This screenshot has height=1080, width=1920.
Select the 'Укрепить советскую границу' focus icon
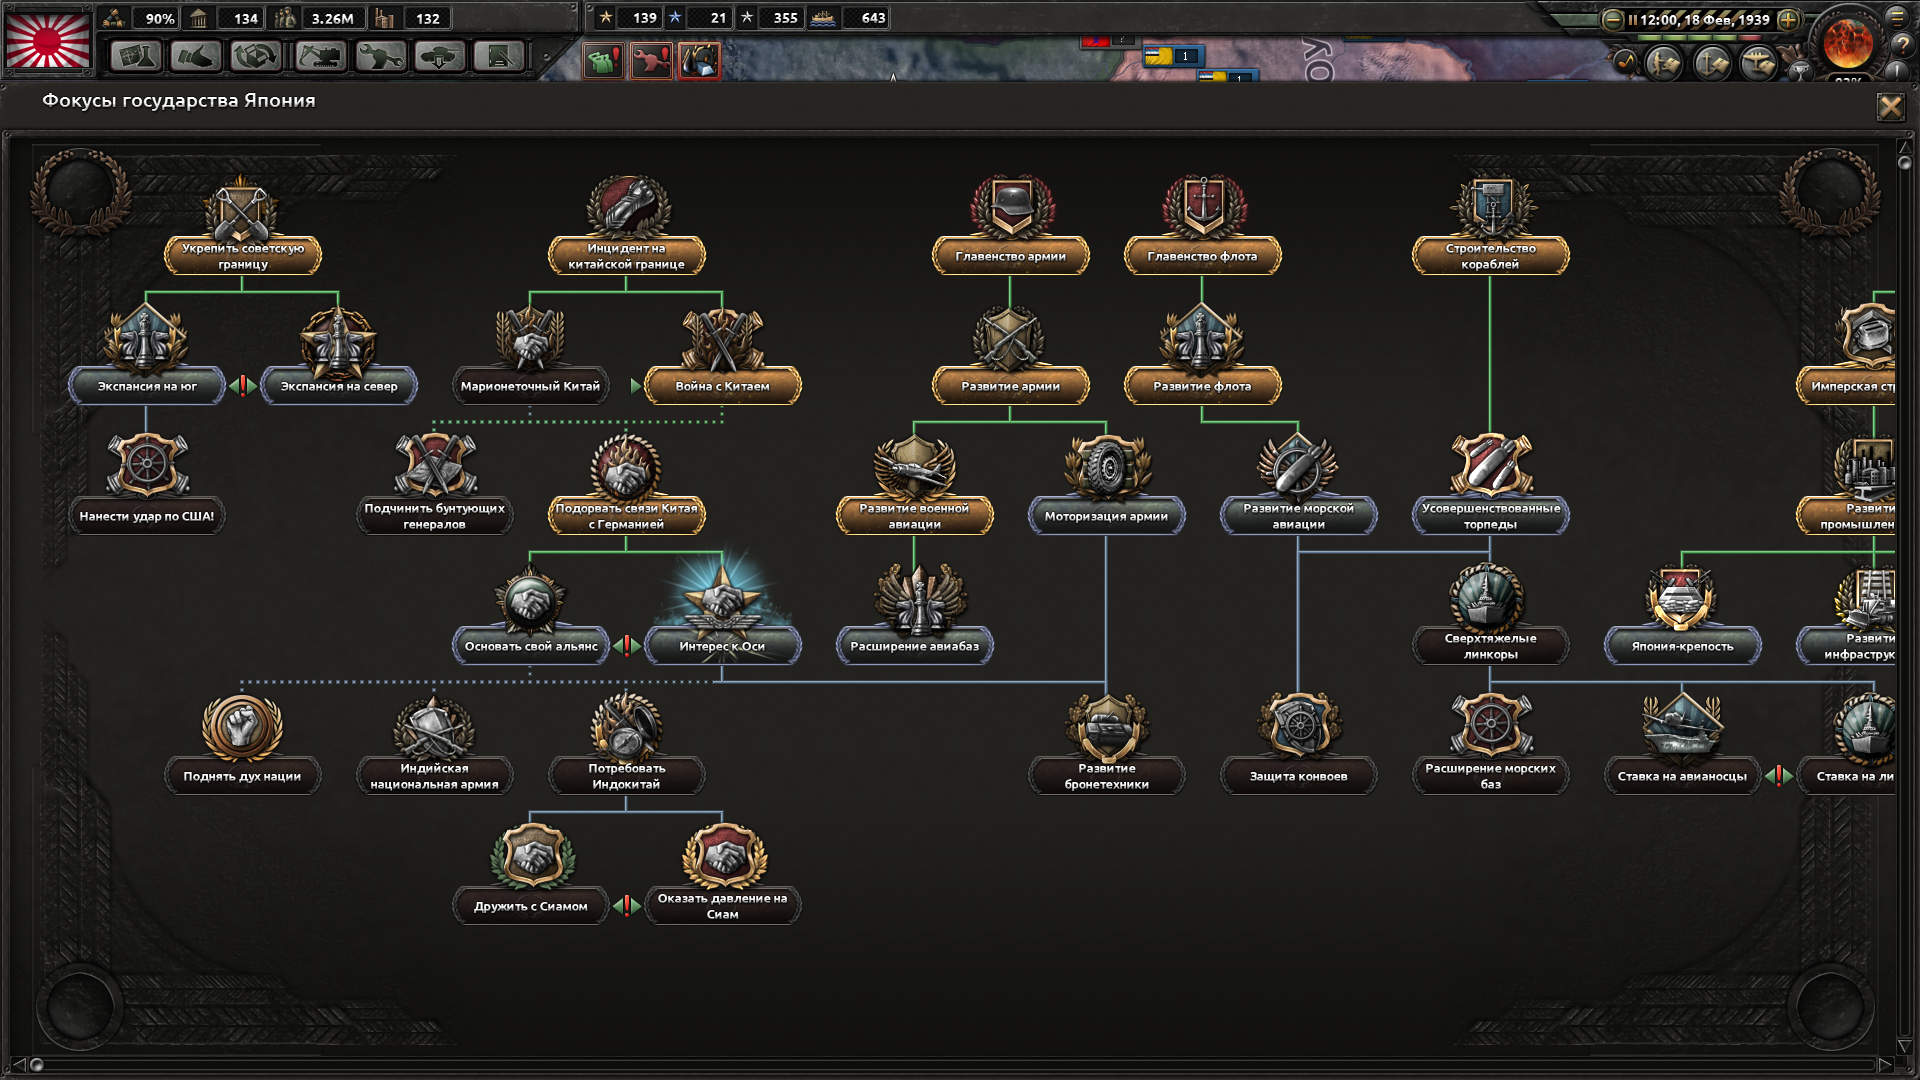pyautogui.click(x=242, y=209)
